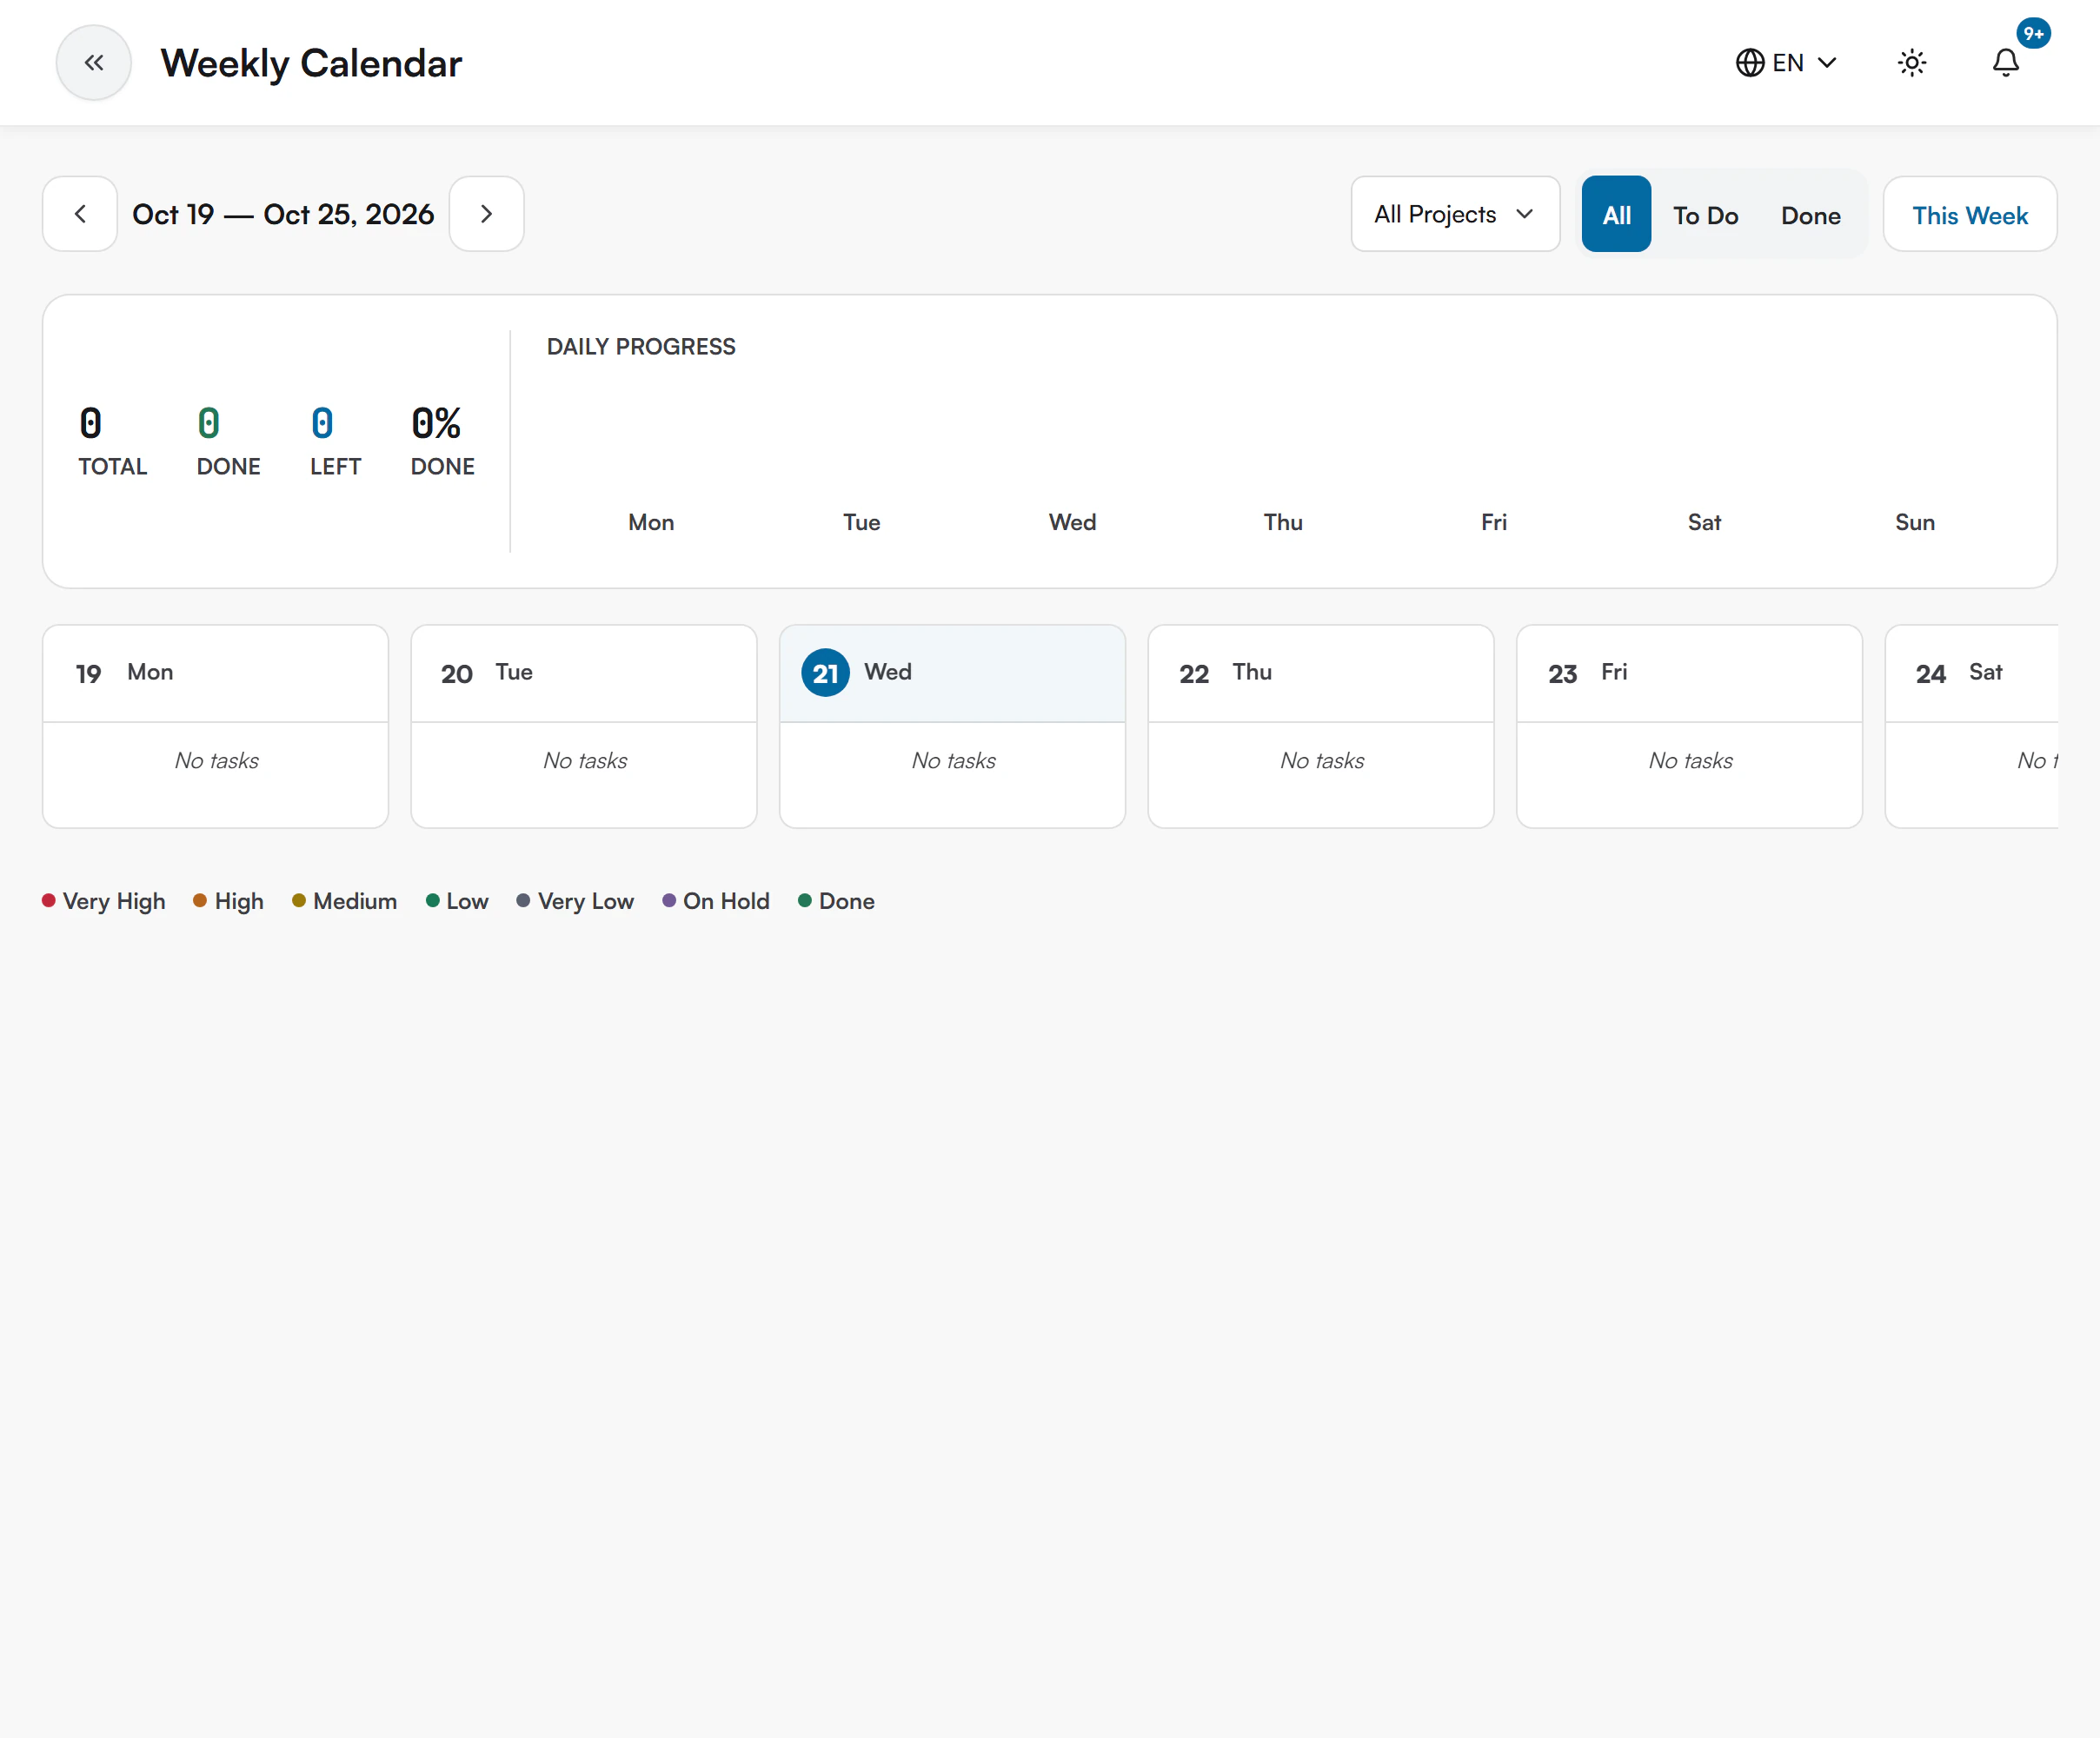Click the 0% DONE stat
Image resolution: width=2100 pixels, height=1738 pixels.
[442, 441]
